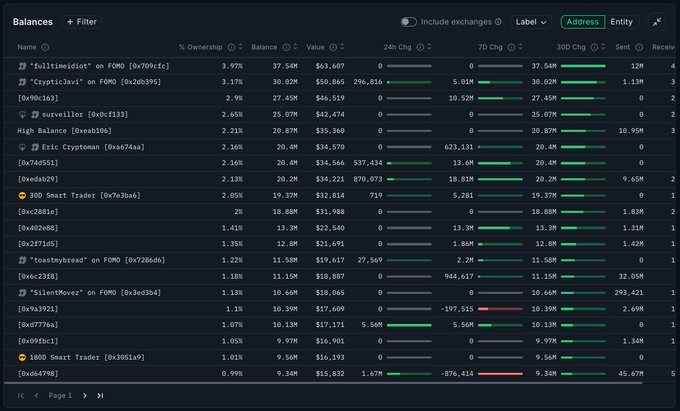The width and height of the screenshot is (680, 411).
Task: Sort by Value using the sort arrows
Action: click(x=342, y=47)
